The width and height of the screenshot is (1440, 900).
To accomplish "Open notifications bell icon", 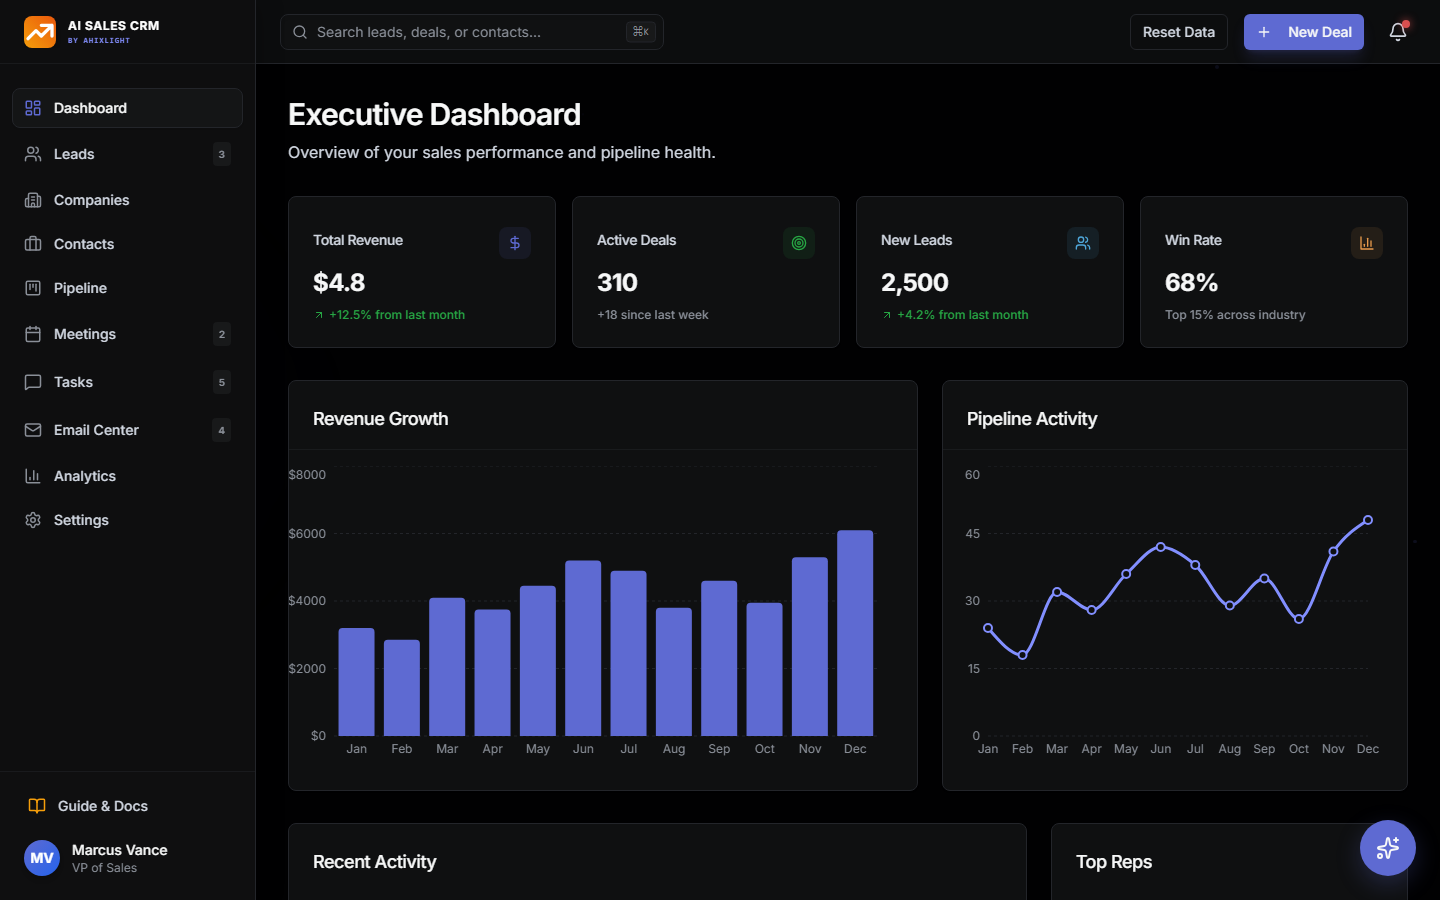I will tap(1398, 32).
